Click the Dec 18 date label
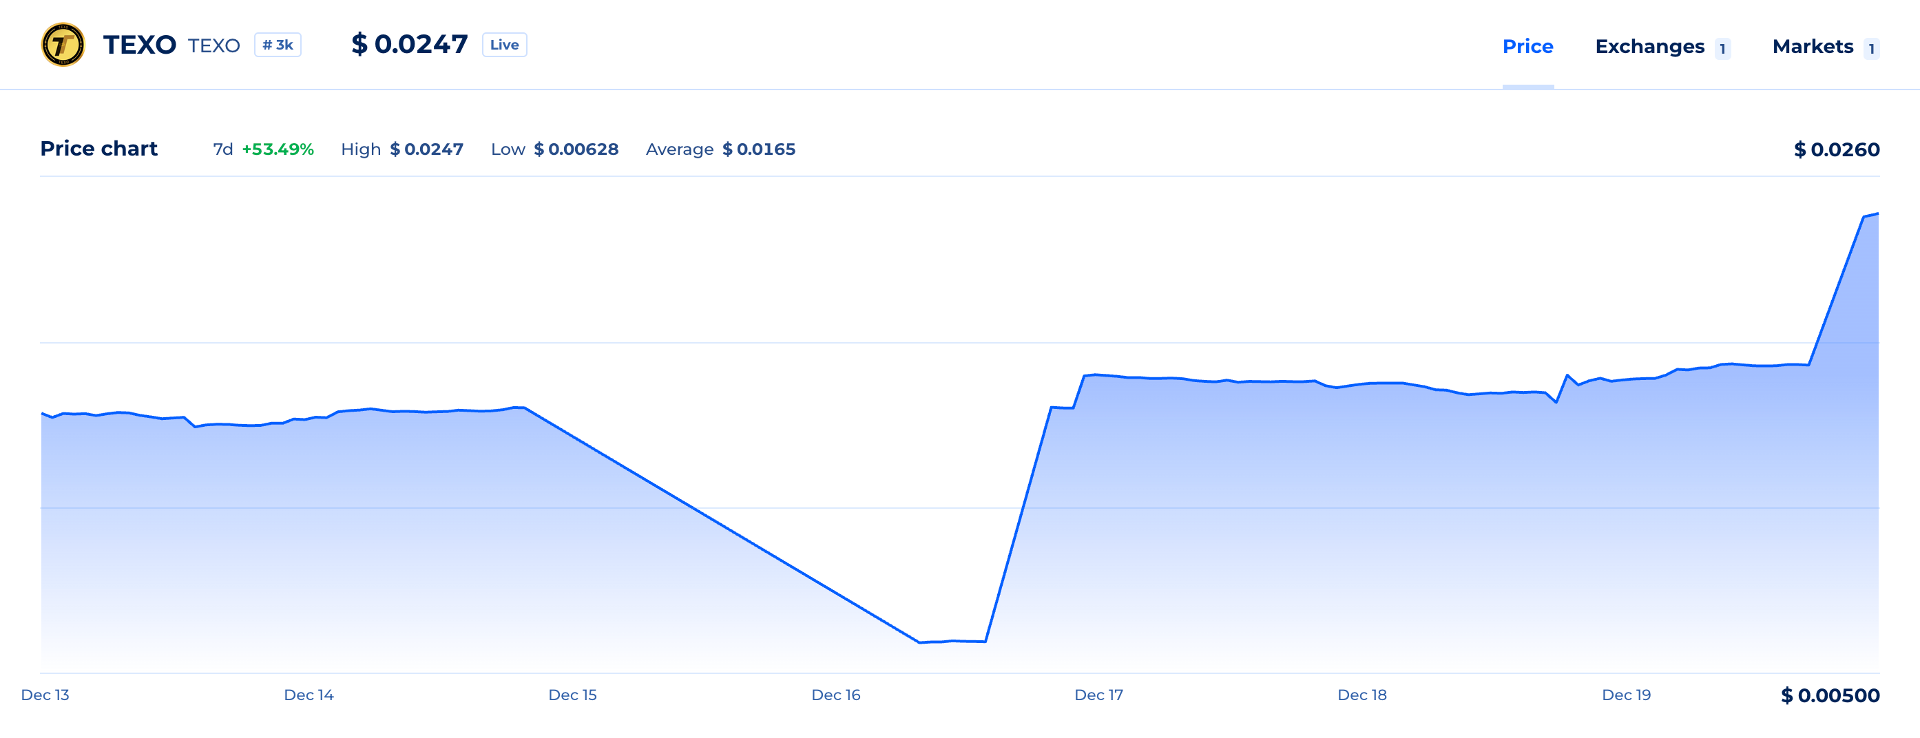This screenshot has width=1920, height=738. [1363, 695]
